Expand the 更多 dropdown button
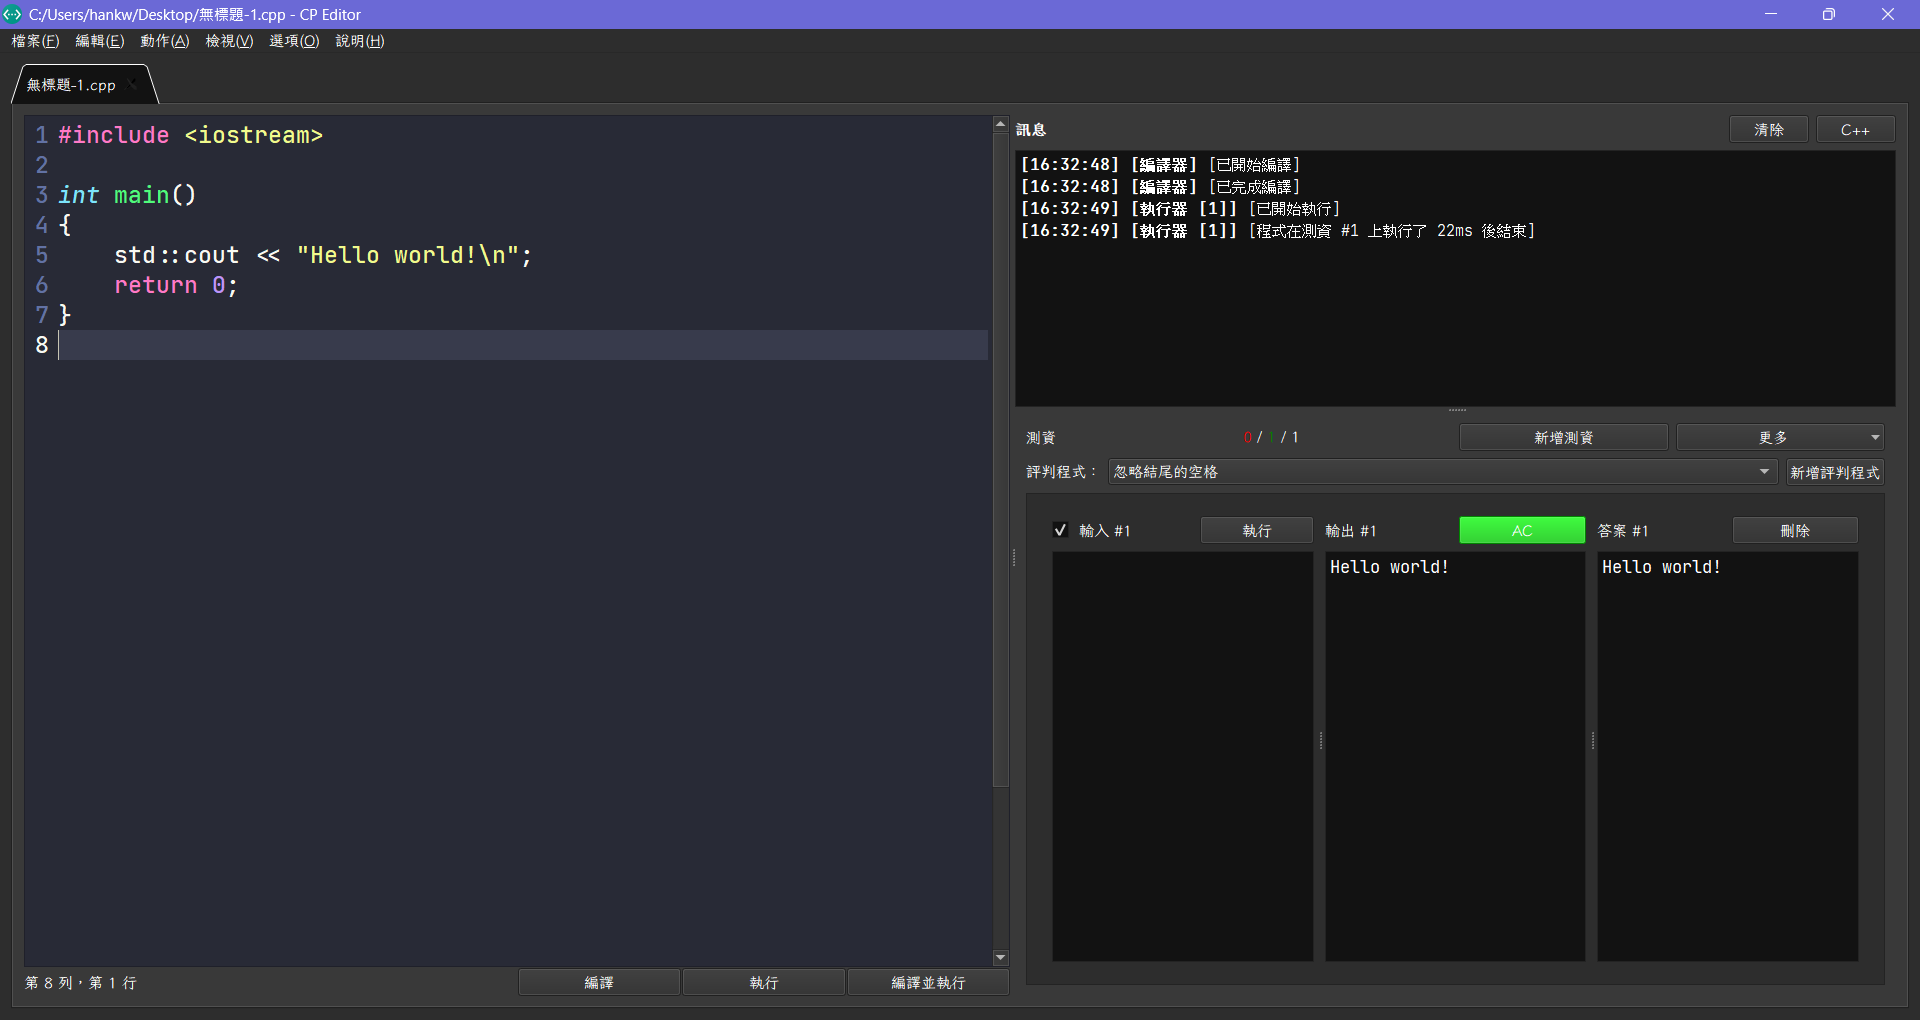The image size is (1920, 1020). (x=1780, y=437)
